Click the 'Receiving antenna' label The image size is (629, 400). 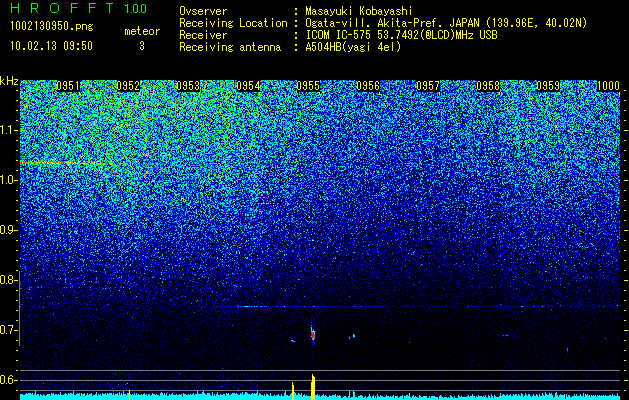tap(230, 47)
